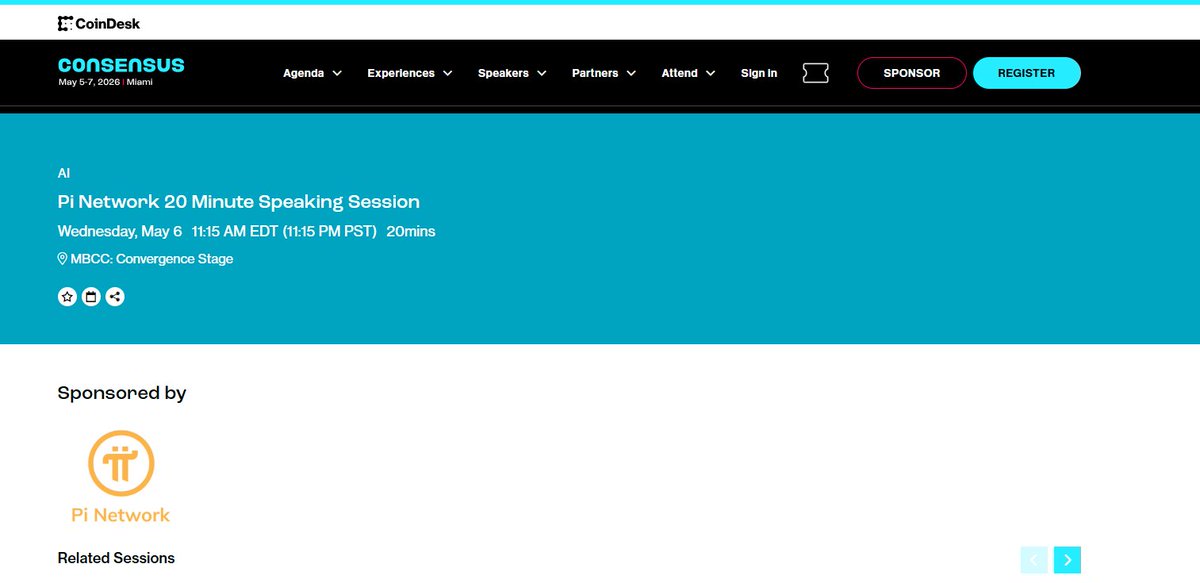Click the MBCC: Convergence Stage location
The width and height of the screenshot is (1200, 583).
[146, 259]
